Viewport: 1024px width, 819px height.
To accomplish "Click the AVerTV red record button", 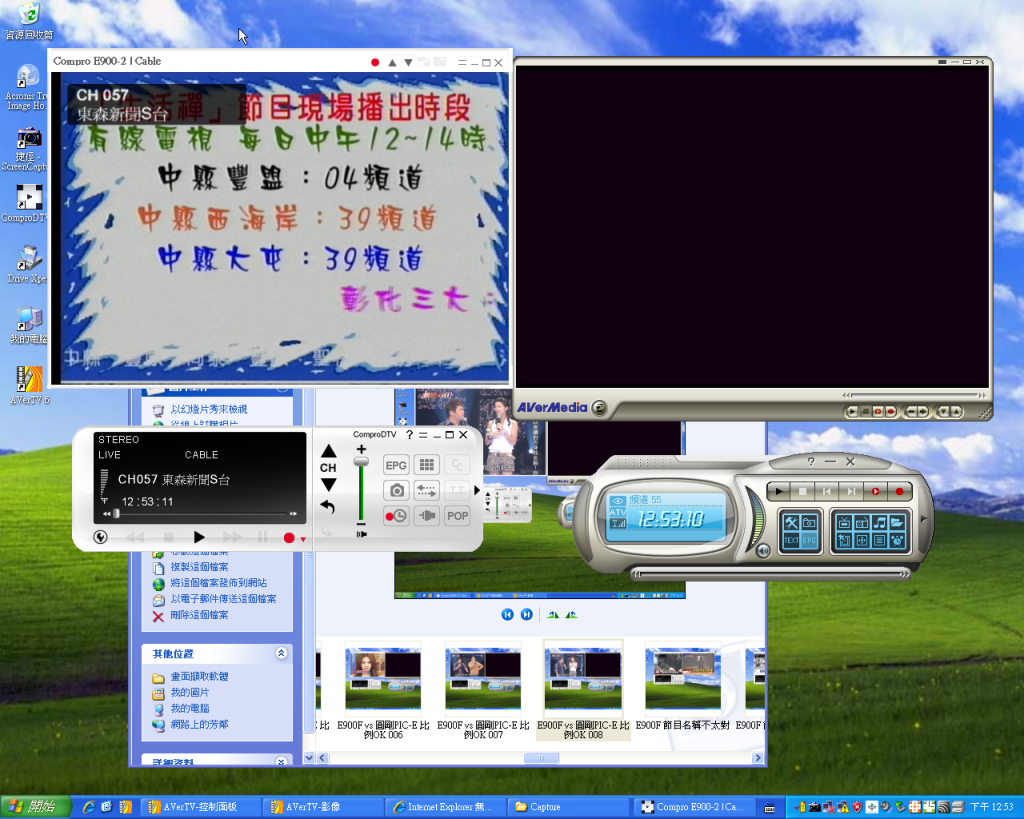I will coord(899,491).
